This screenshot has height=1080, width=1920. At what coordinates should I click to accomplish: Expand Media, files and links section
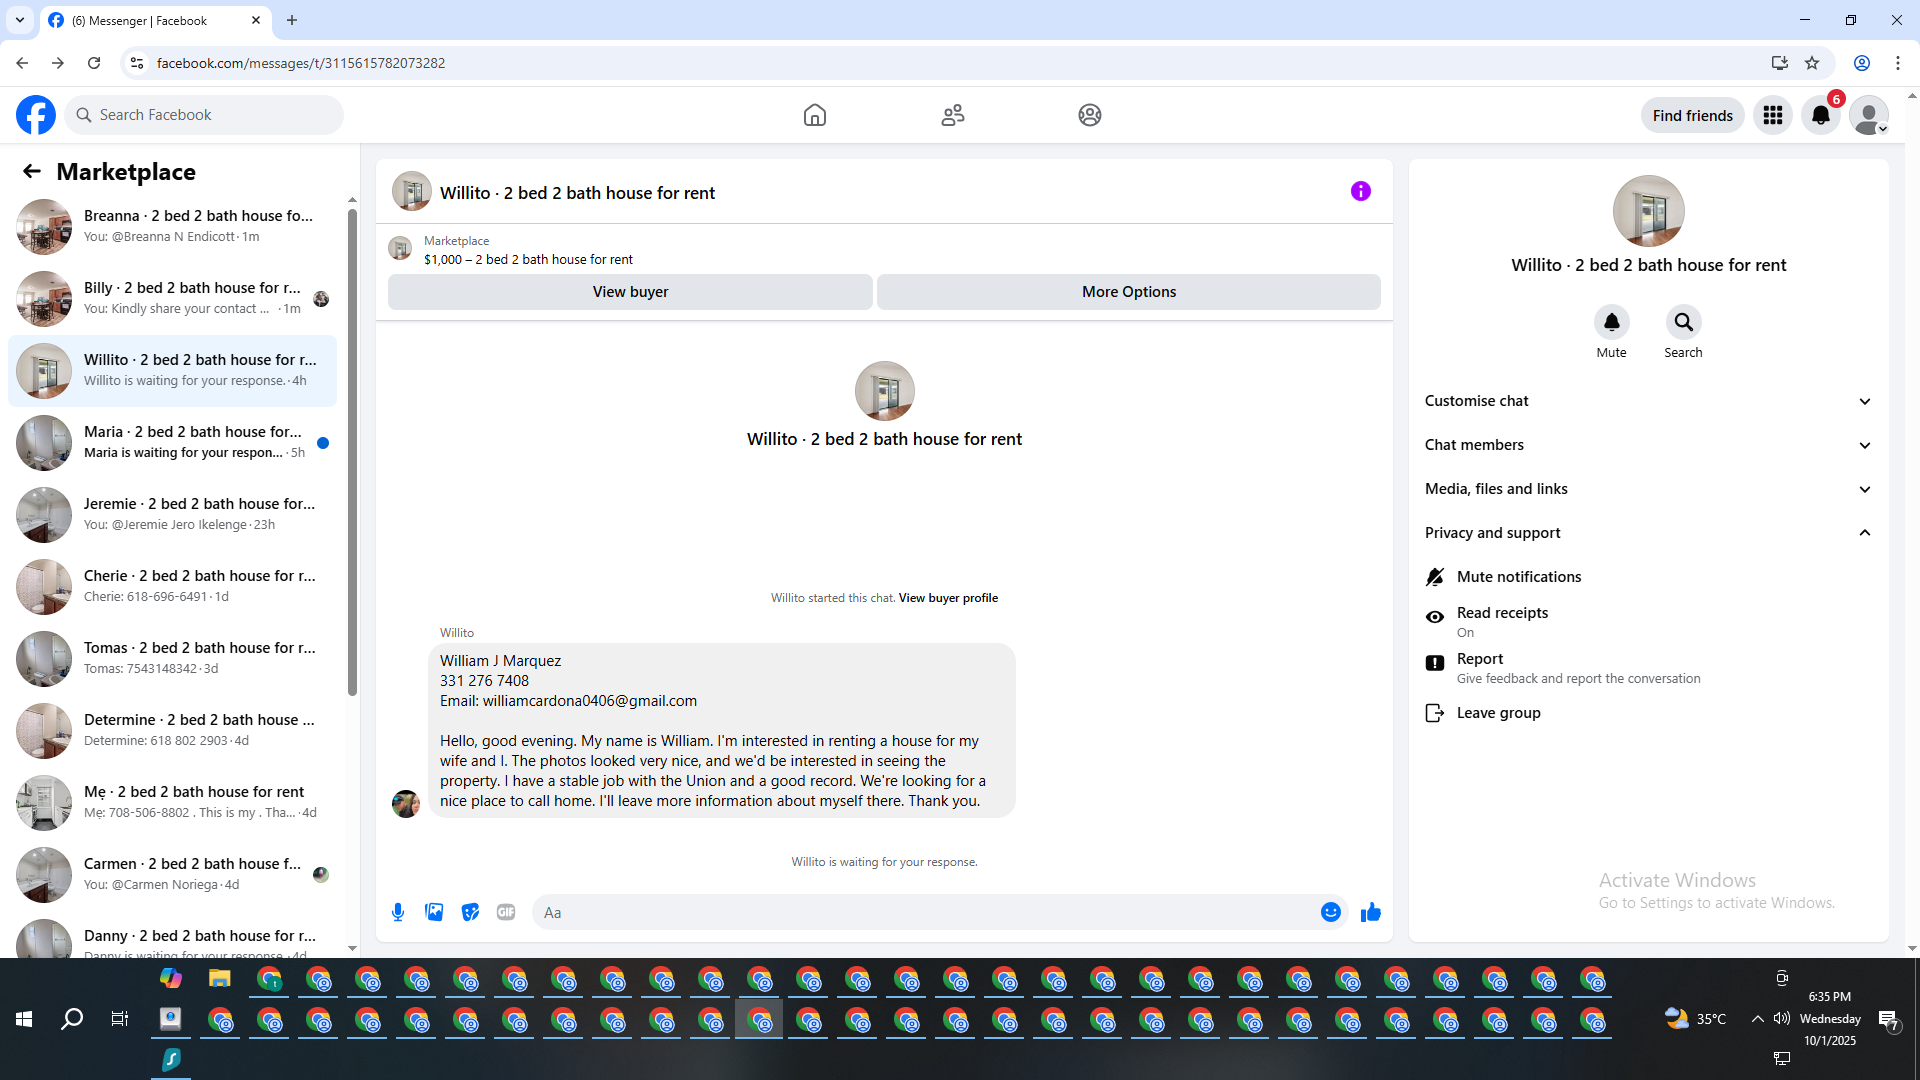coord(1649,489)
